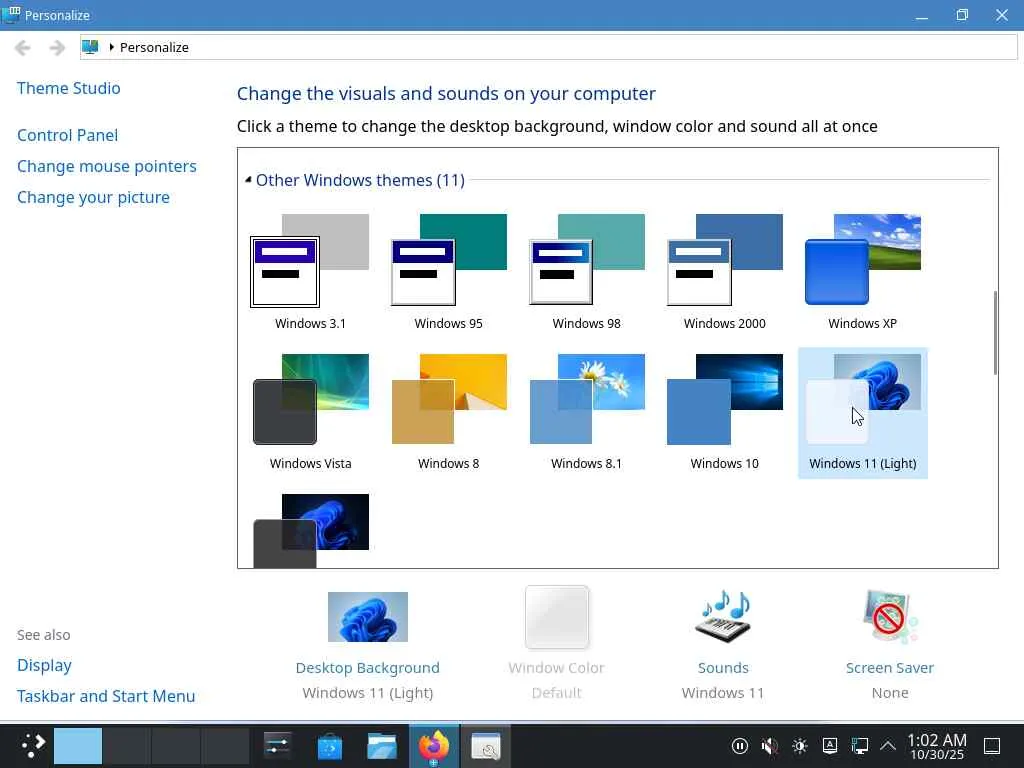Choose the Windows 8 theme
The width and height of the screenshot is (1024, 768).
click(449, 413)
